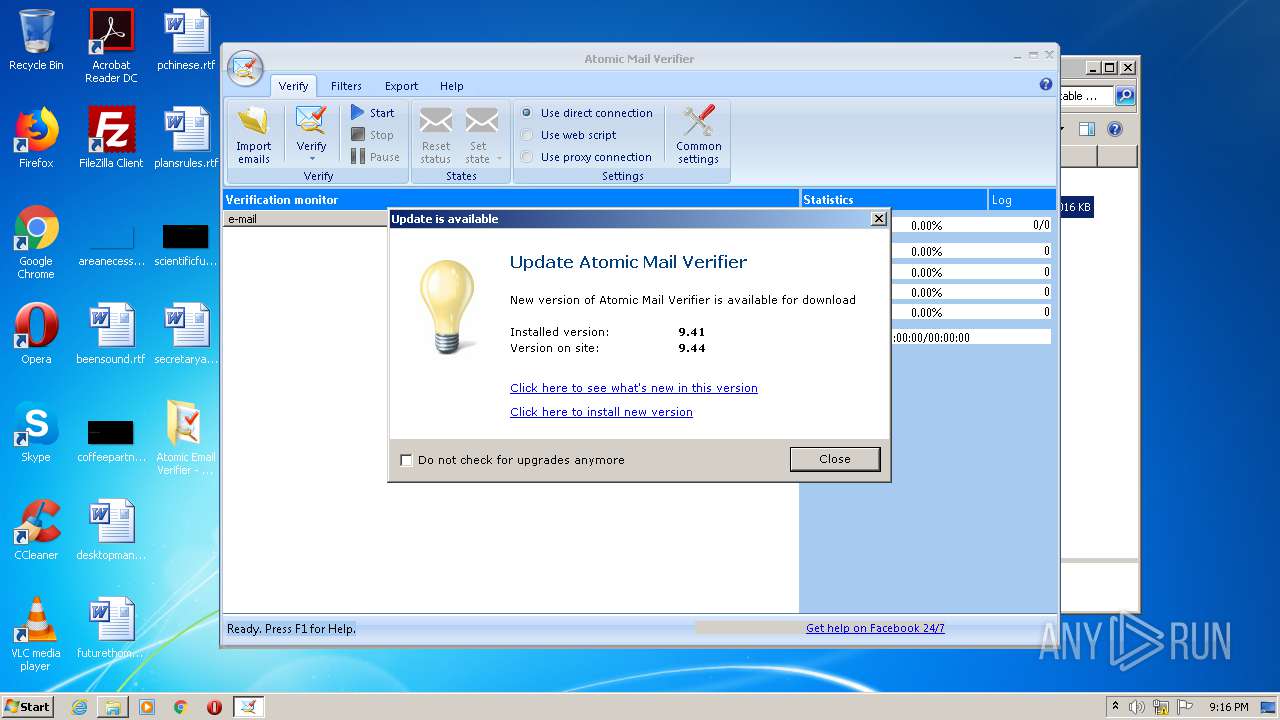Viewport: 1280px width, 720px height.
Task: Select the pchinese.rtf desktop file
Action: (186, 40)
